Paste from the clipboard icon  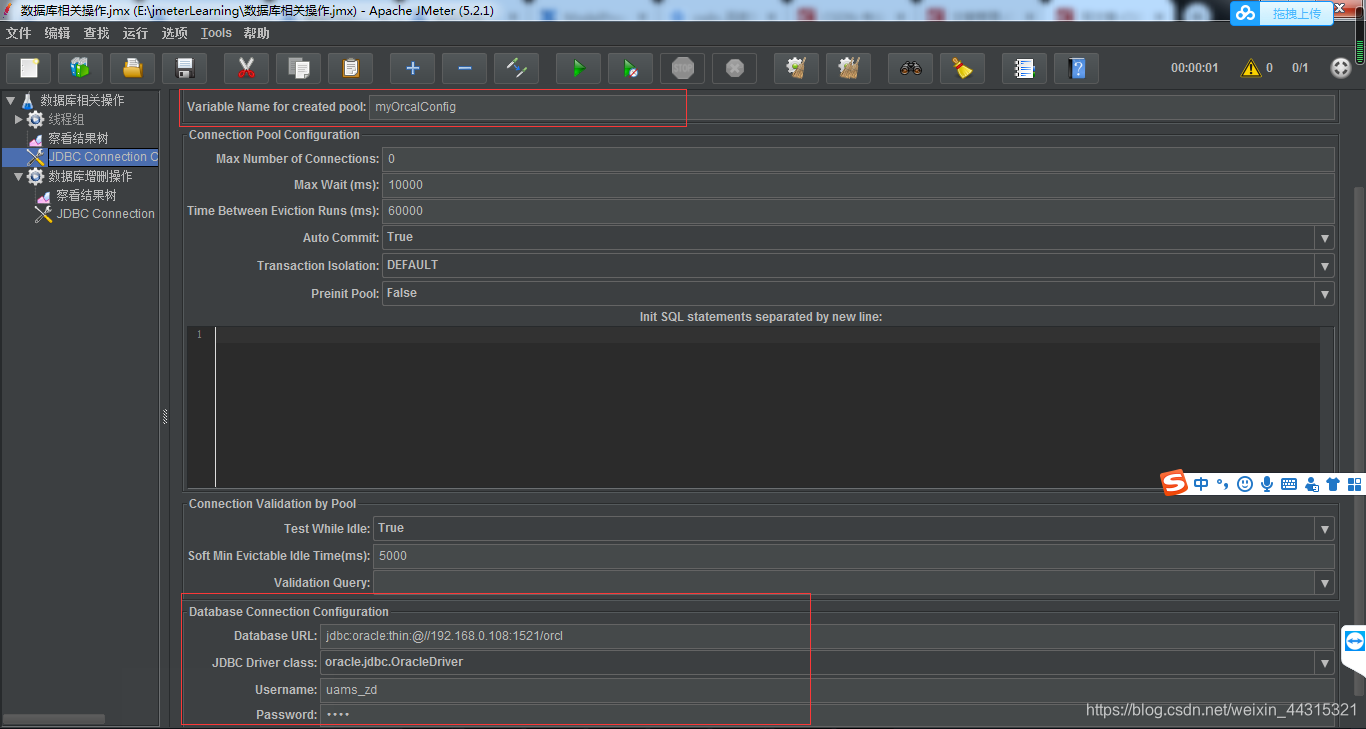pos(351,68)
